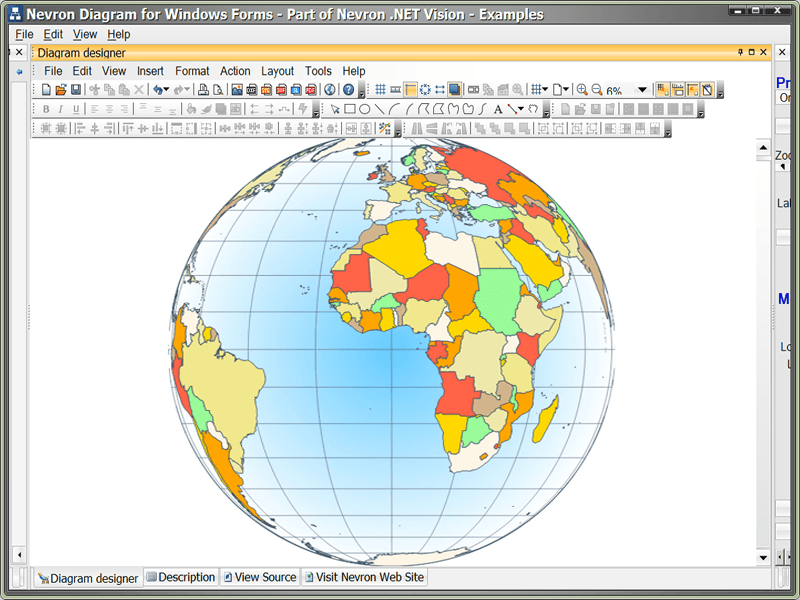800x600 pixels.
Task: Toggle Italic text formatting
Action: coord(61,109)
